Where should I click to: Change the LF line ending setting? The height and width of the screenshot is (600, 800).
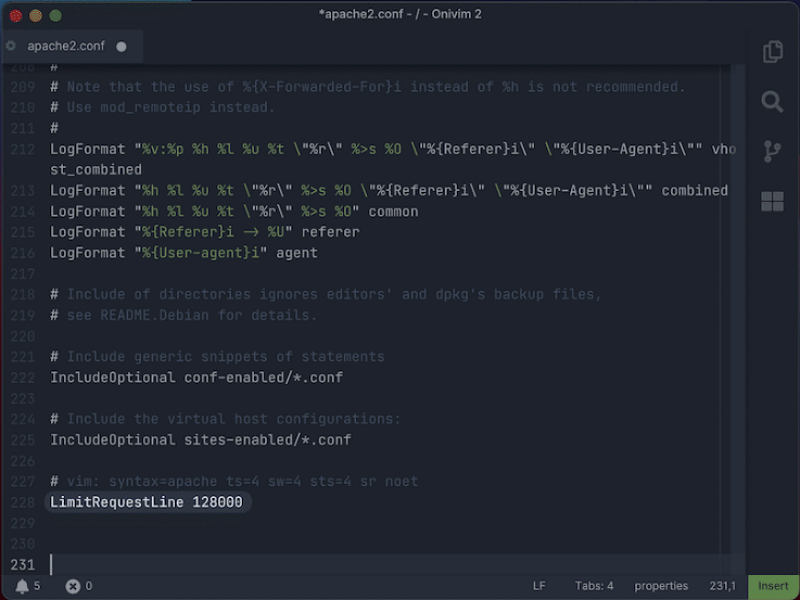(x=539, y=586)
